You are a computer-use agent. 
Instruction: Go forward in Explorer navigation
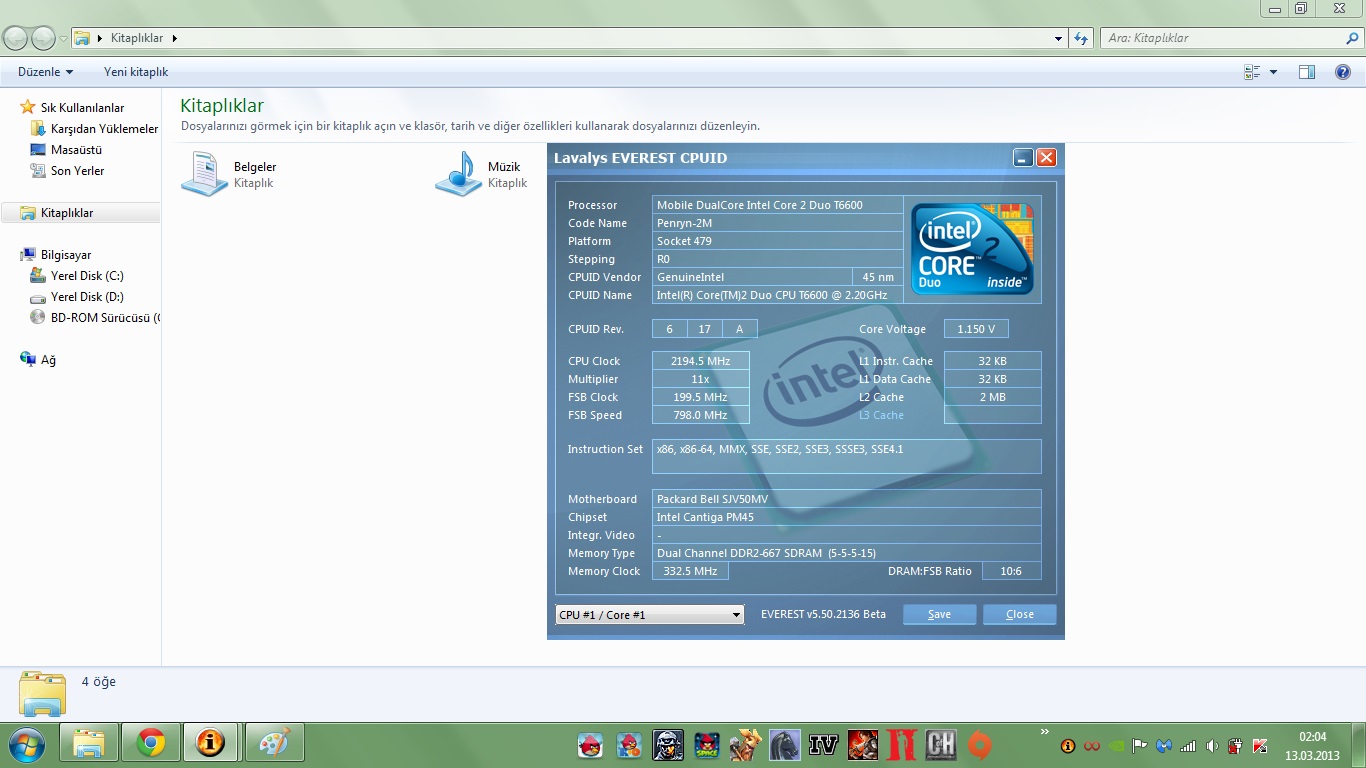43,38
